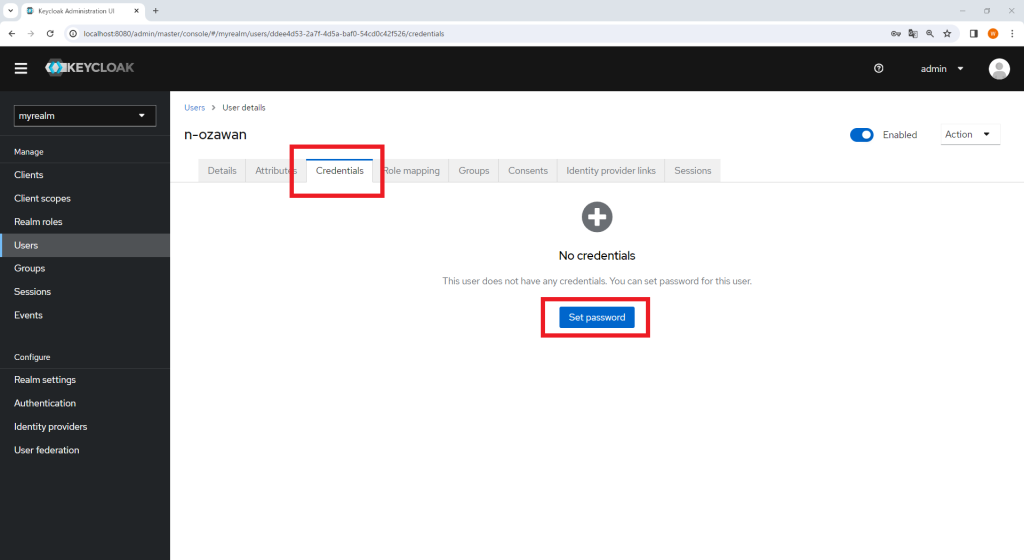Select the Credentials tab
The width and height of the screenshot is (1024, 560).
[340, 170]
